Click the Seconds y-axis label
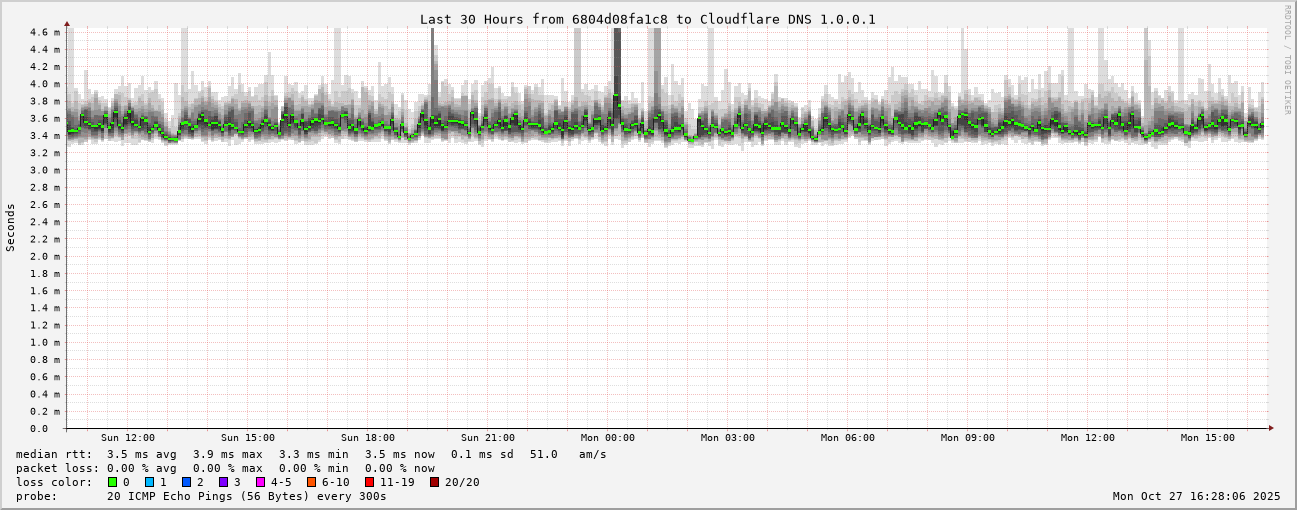This screenshot has width=1297, height=510. (11, 227)
